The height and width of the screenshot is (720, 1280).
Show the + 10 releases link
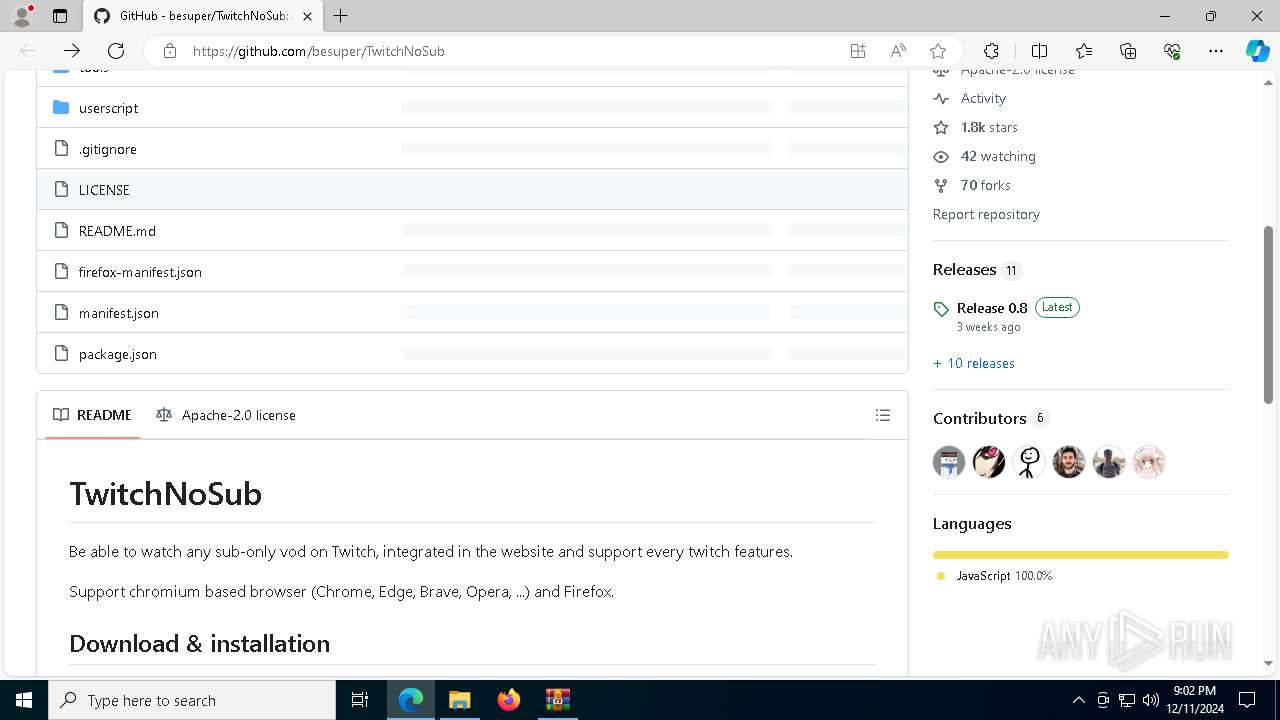click(974, 363)
